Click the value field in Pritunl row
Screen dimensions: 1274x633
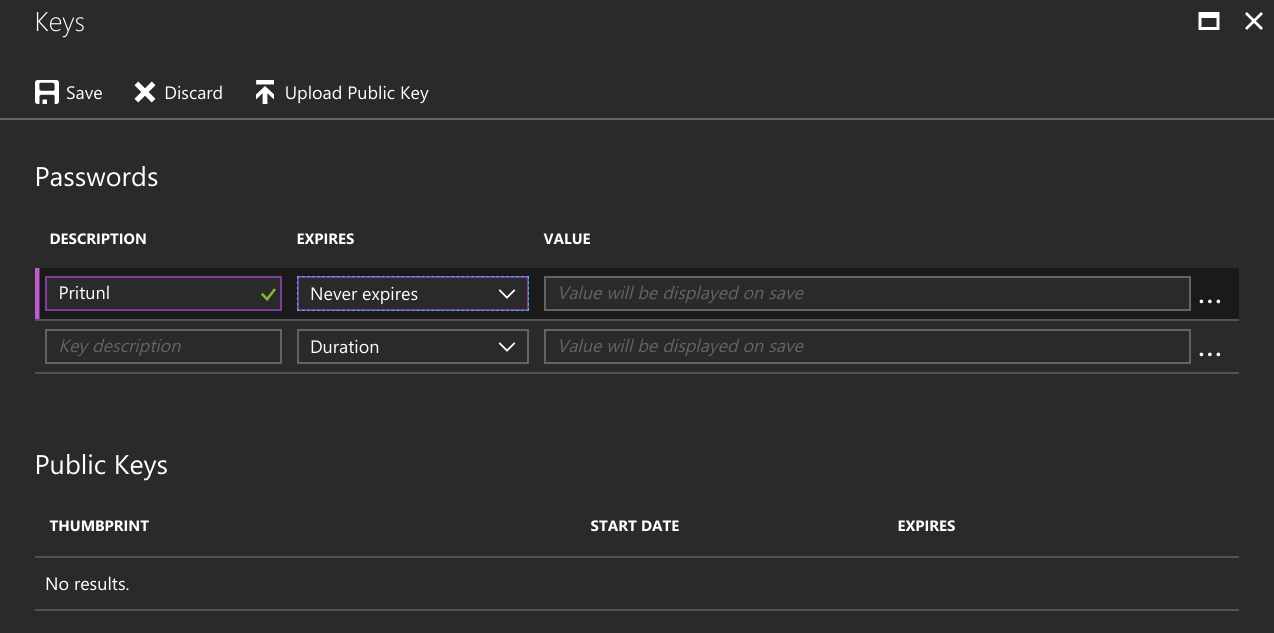point(866,294)
